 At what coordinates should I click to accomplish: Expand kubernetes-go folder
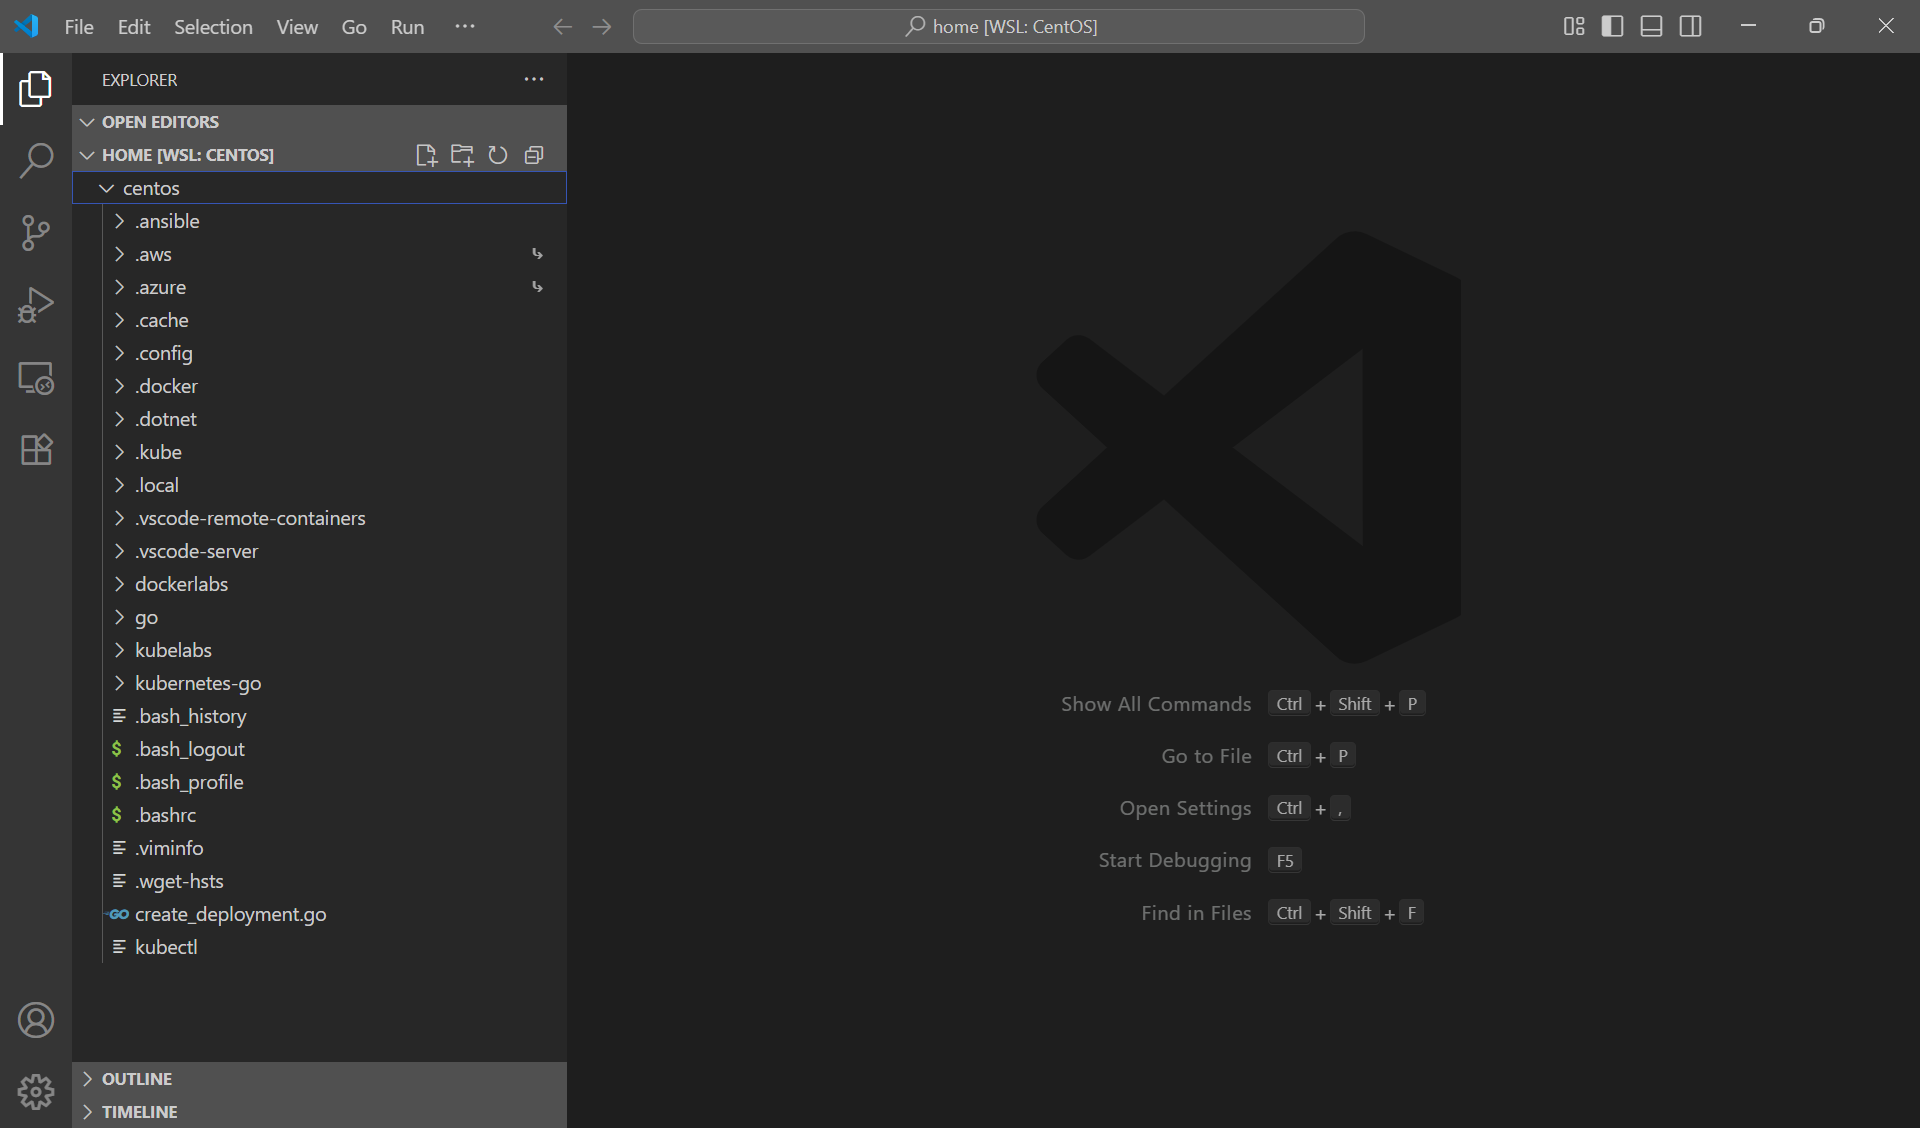point(319,683)
